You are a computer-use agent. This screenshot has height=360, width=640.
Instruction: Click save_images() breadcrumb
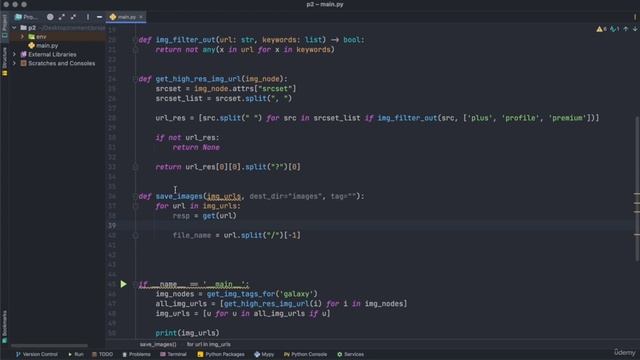158,344
